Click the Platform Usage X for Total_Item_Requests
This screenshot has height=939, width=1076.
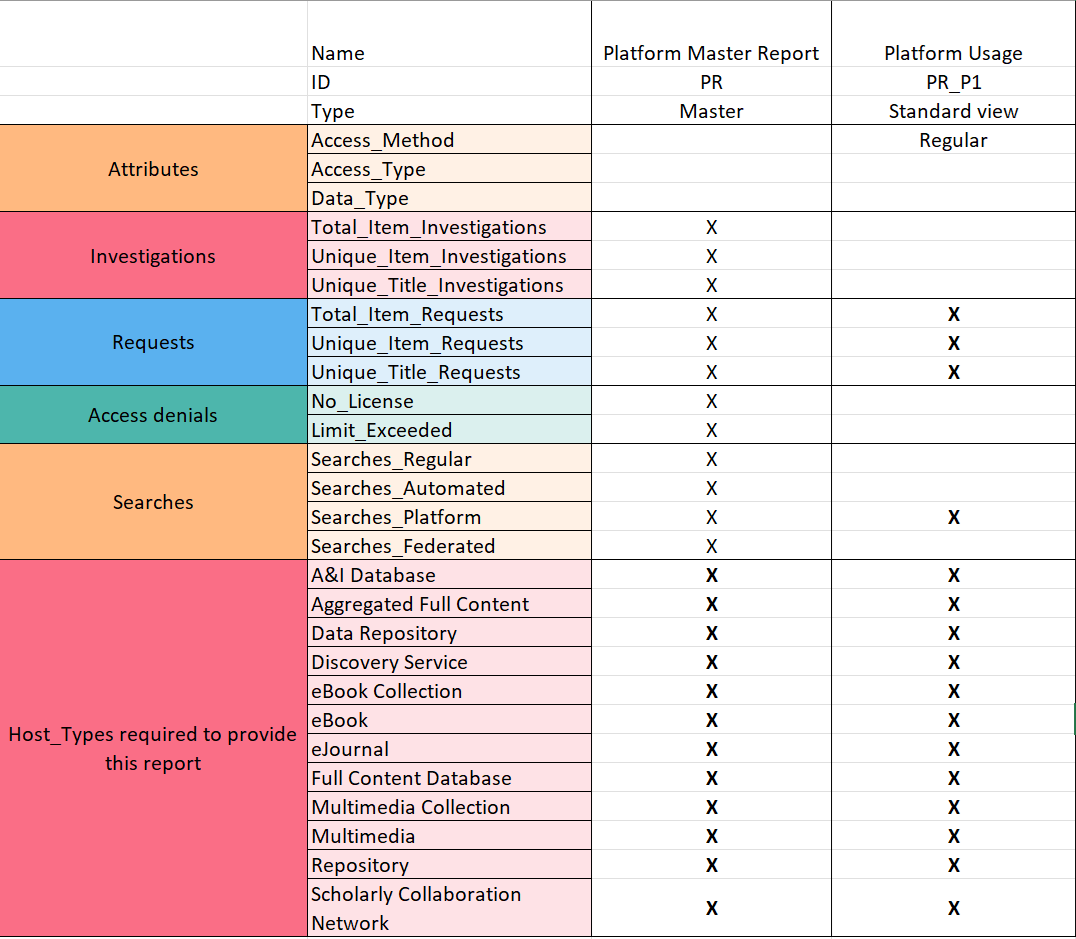[x=953, y=314]
